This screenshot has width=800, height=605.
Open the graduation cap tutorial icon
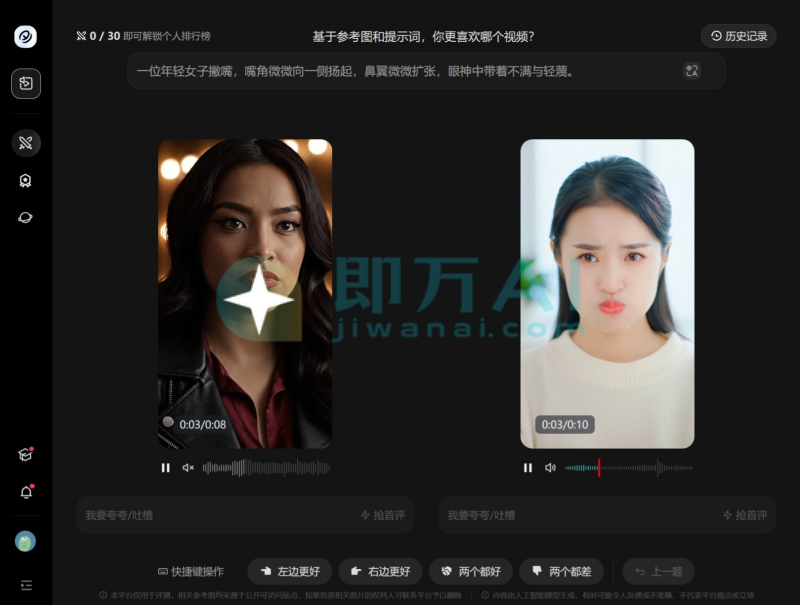(26, 455)
